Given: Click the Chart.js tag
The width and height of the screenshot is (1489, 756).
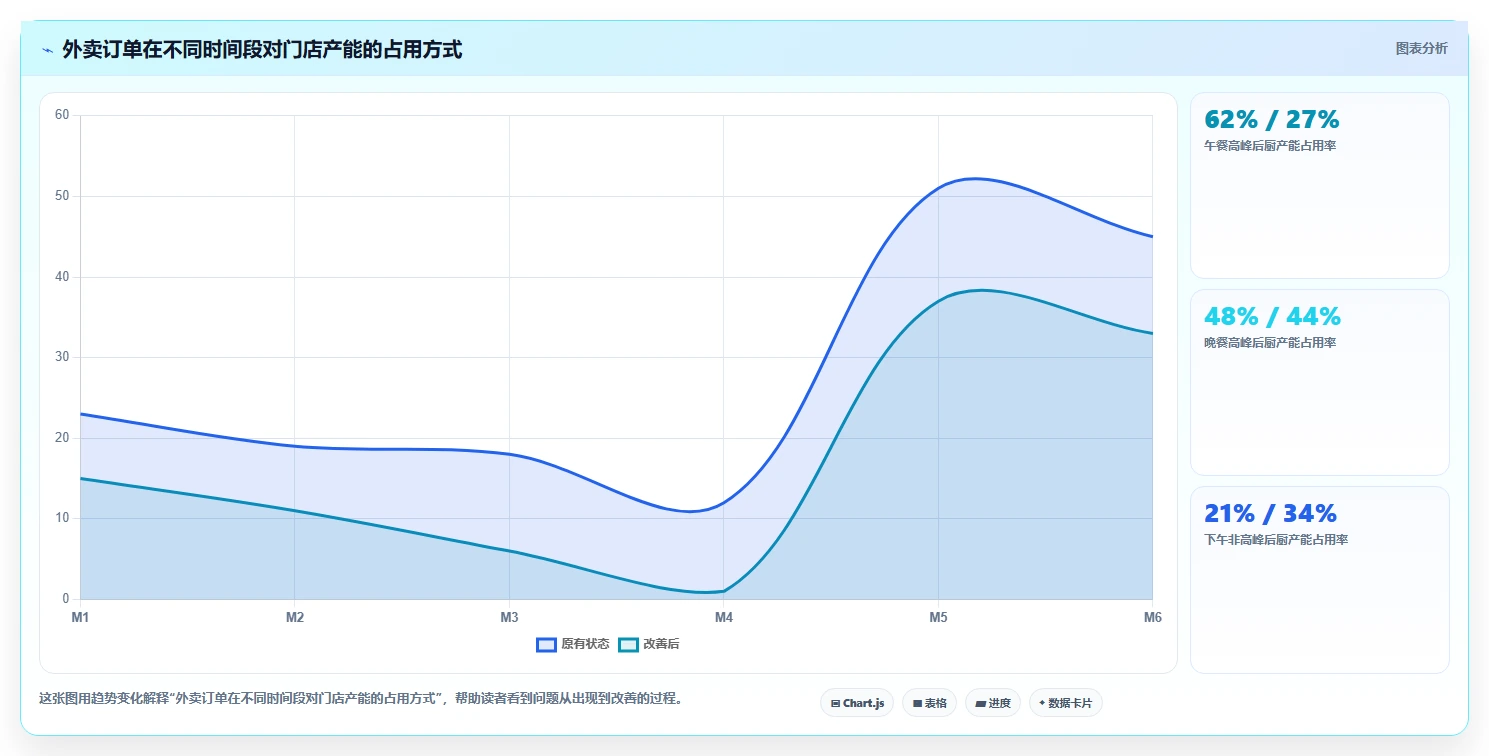Looking at the screenshot, I should click(857, 703).
